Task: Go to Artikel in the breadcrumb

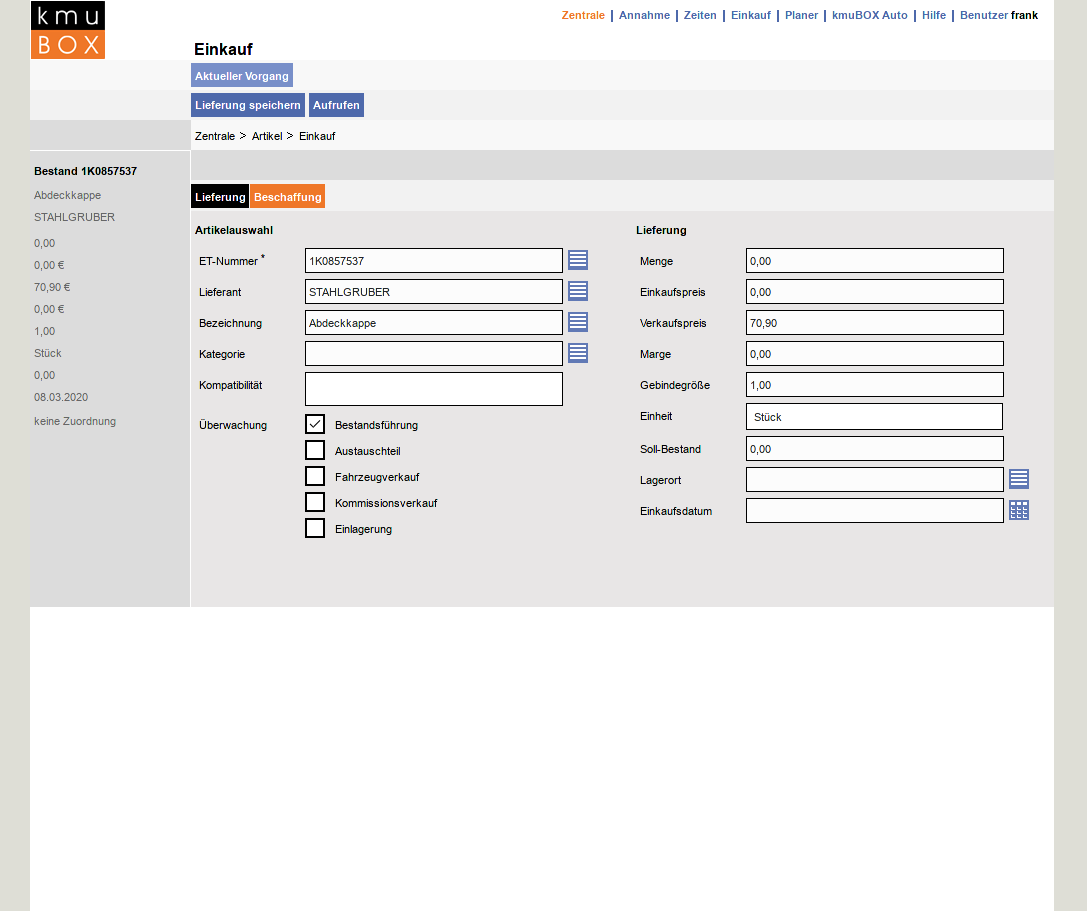Action: [267, 136]
